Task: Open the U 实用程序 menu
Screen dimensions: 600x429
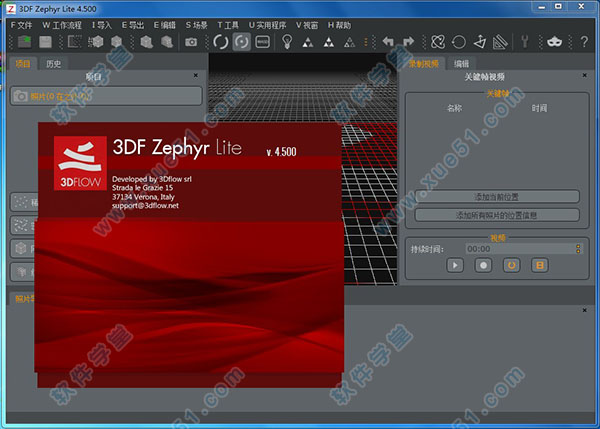Action: coord(267,25)
